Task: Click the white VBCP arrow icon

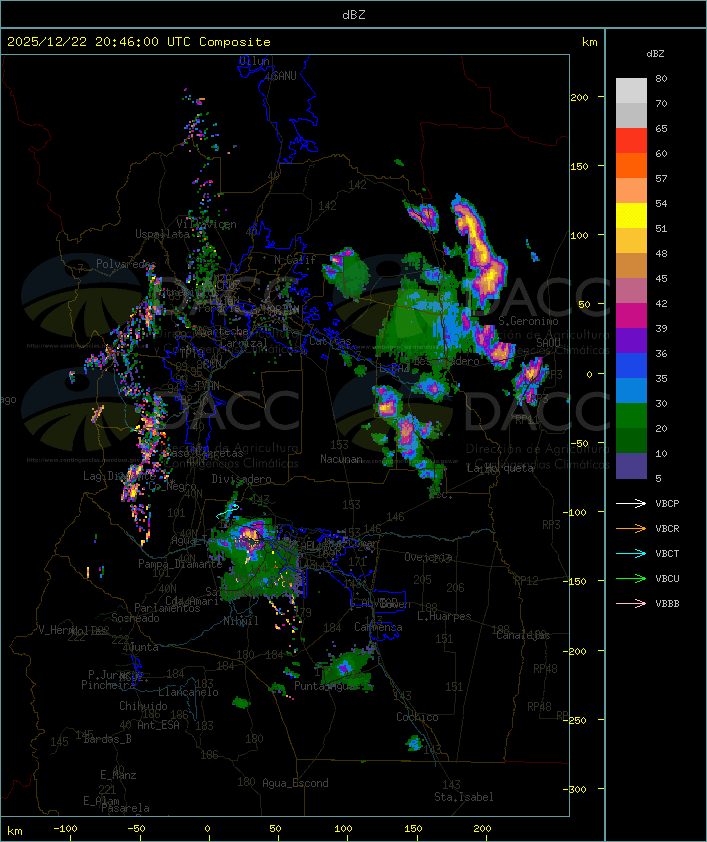Action: 631,503
